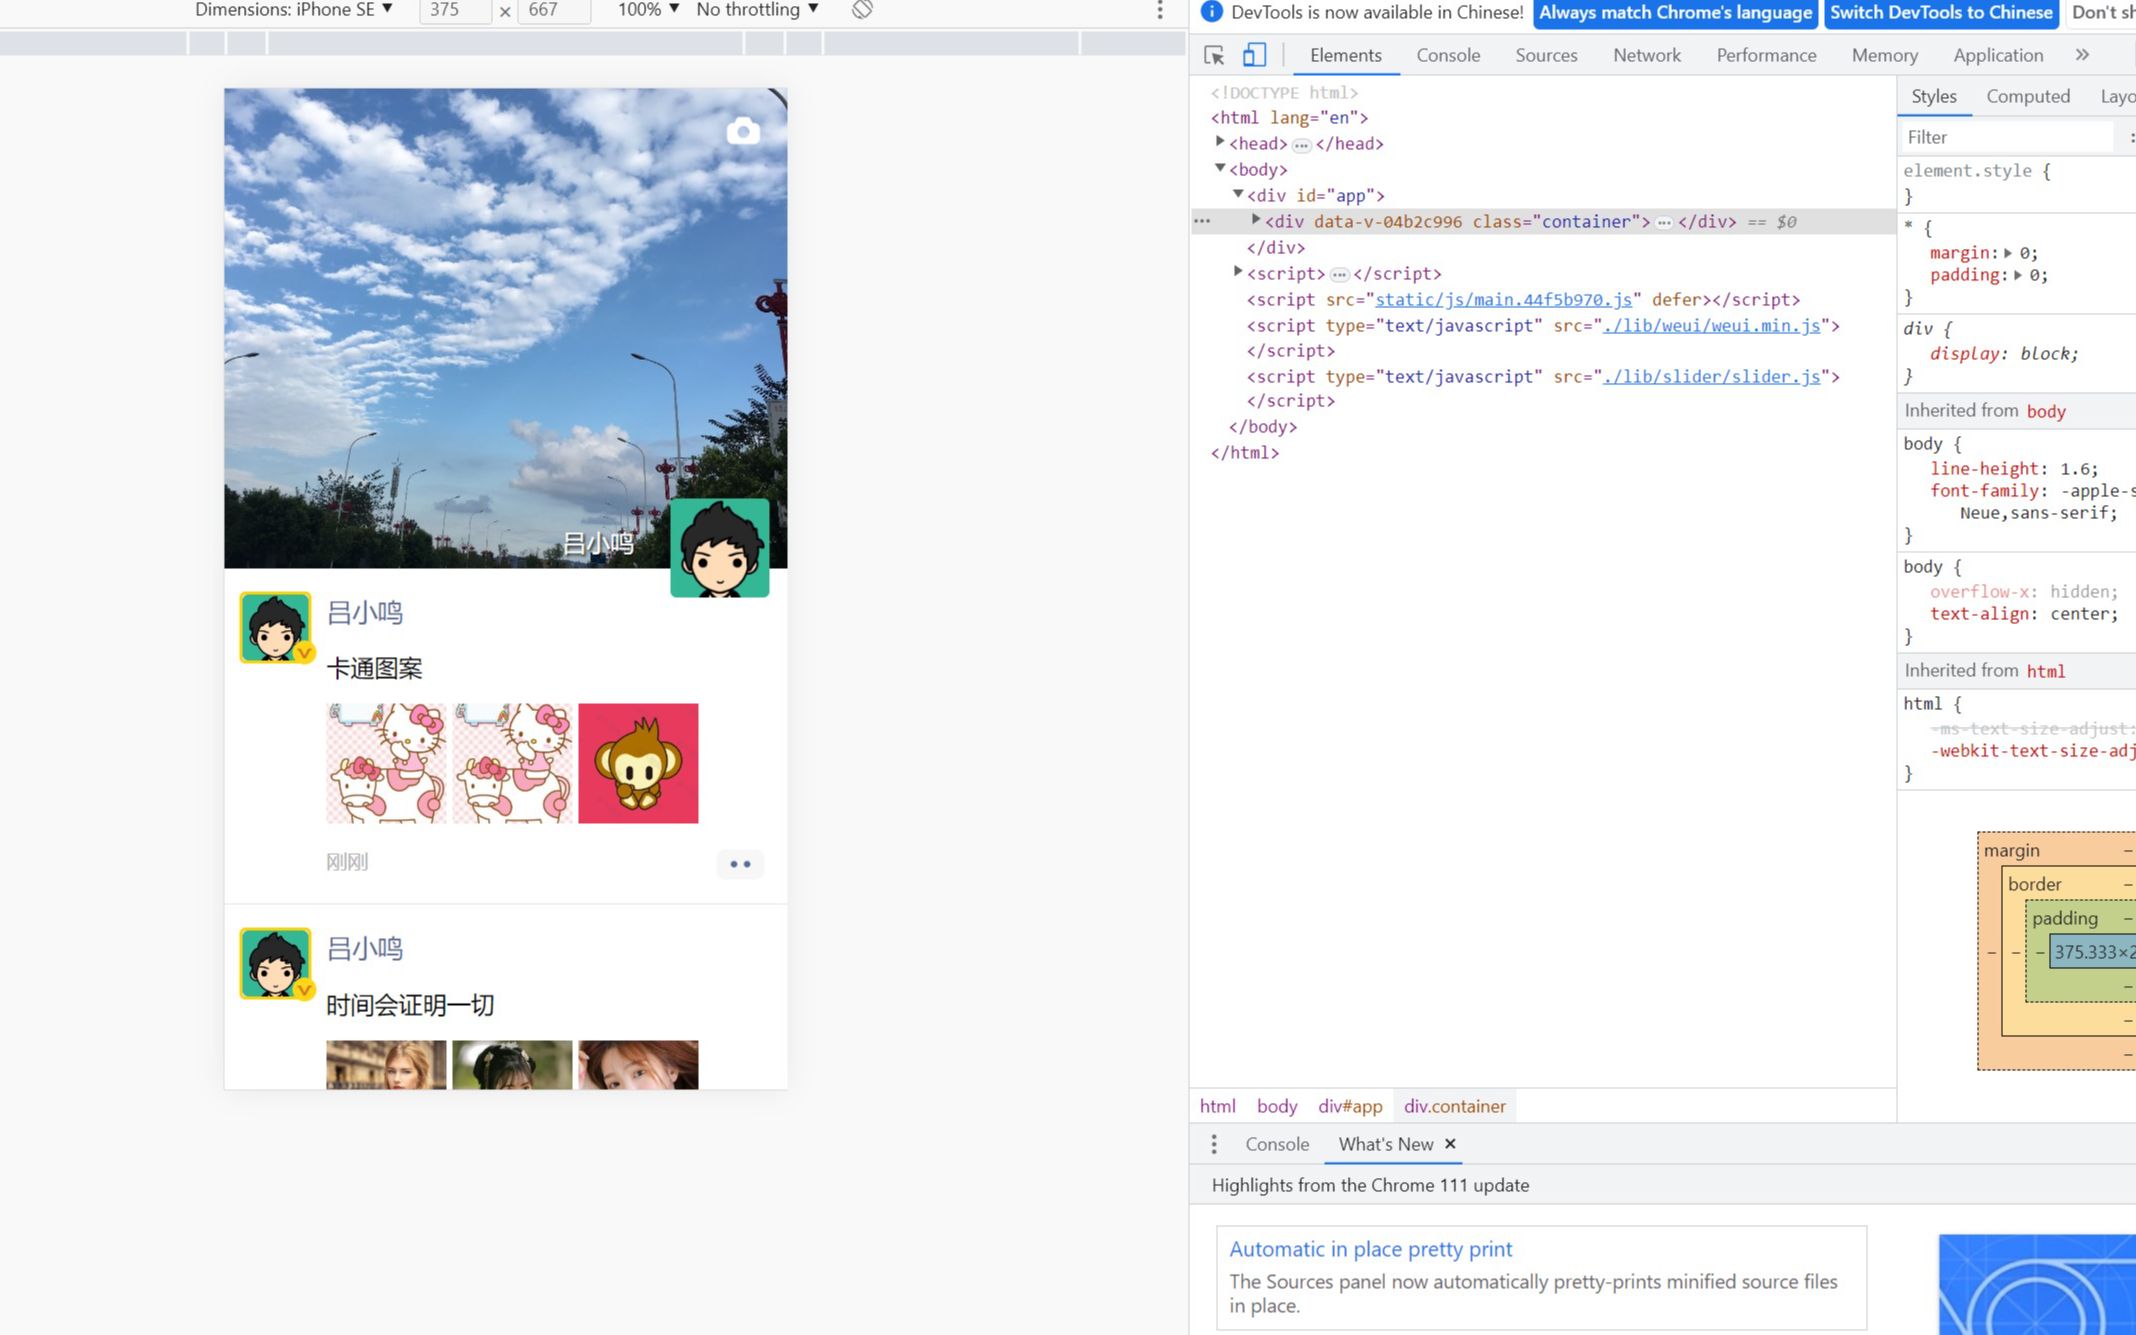Open the Network tab
Screen dimensions: 2136x1335
pos(1647,55)
